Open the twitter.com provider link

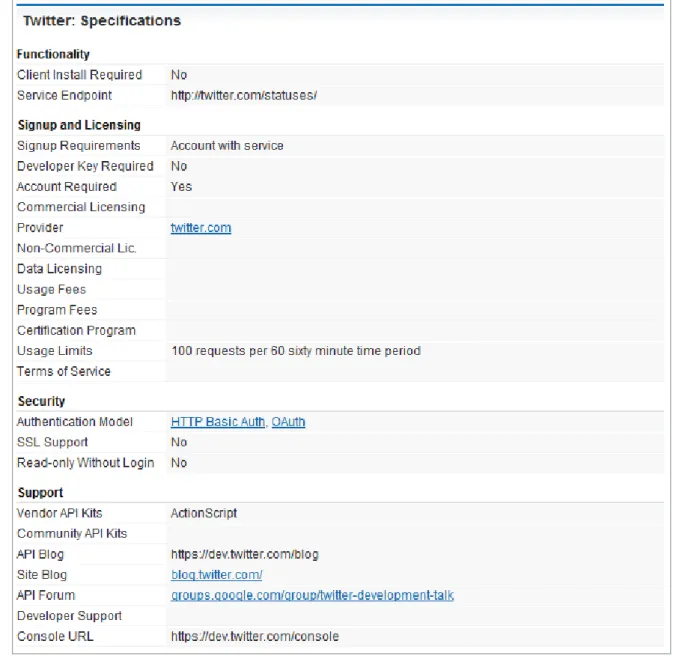(201, 228)
